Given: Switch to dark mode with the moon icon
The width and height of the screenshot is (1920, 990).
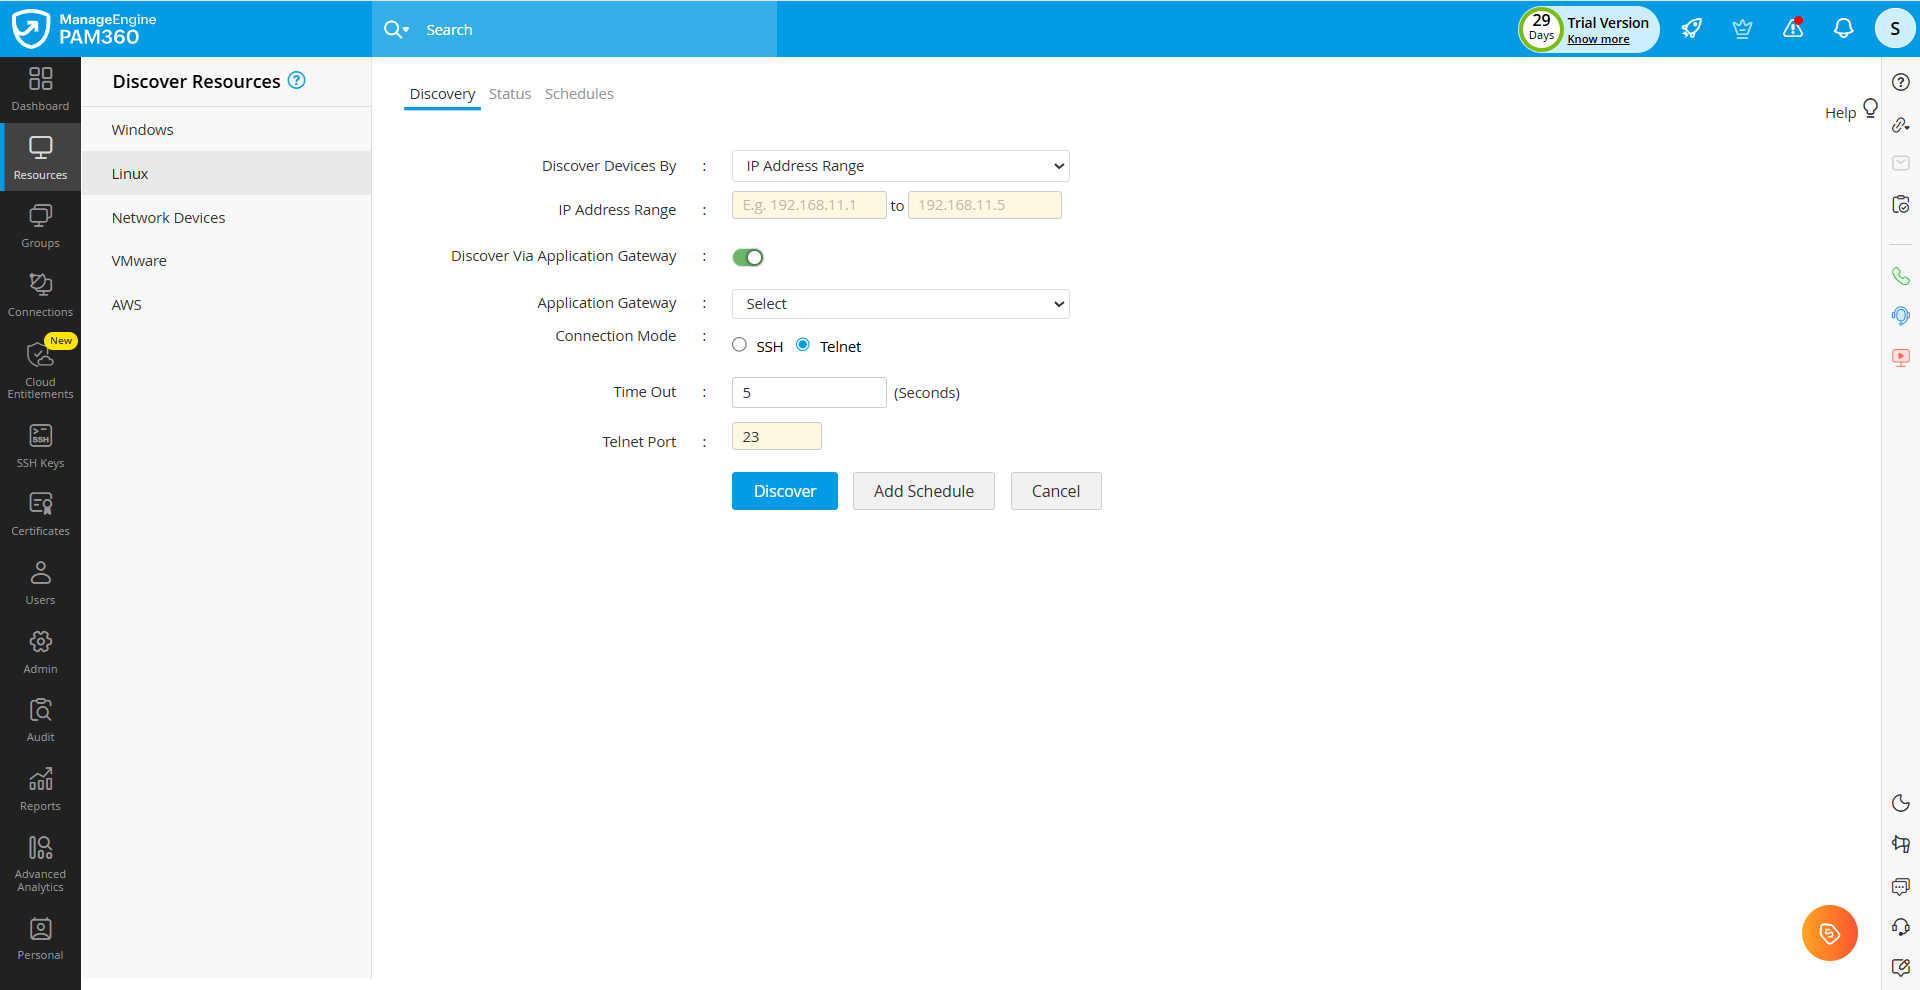Looking at the screenshot, I should 1901,803.
